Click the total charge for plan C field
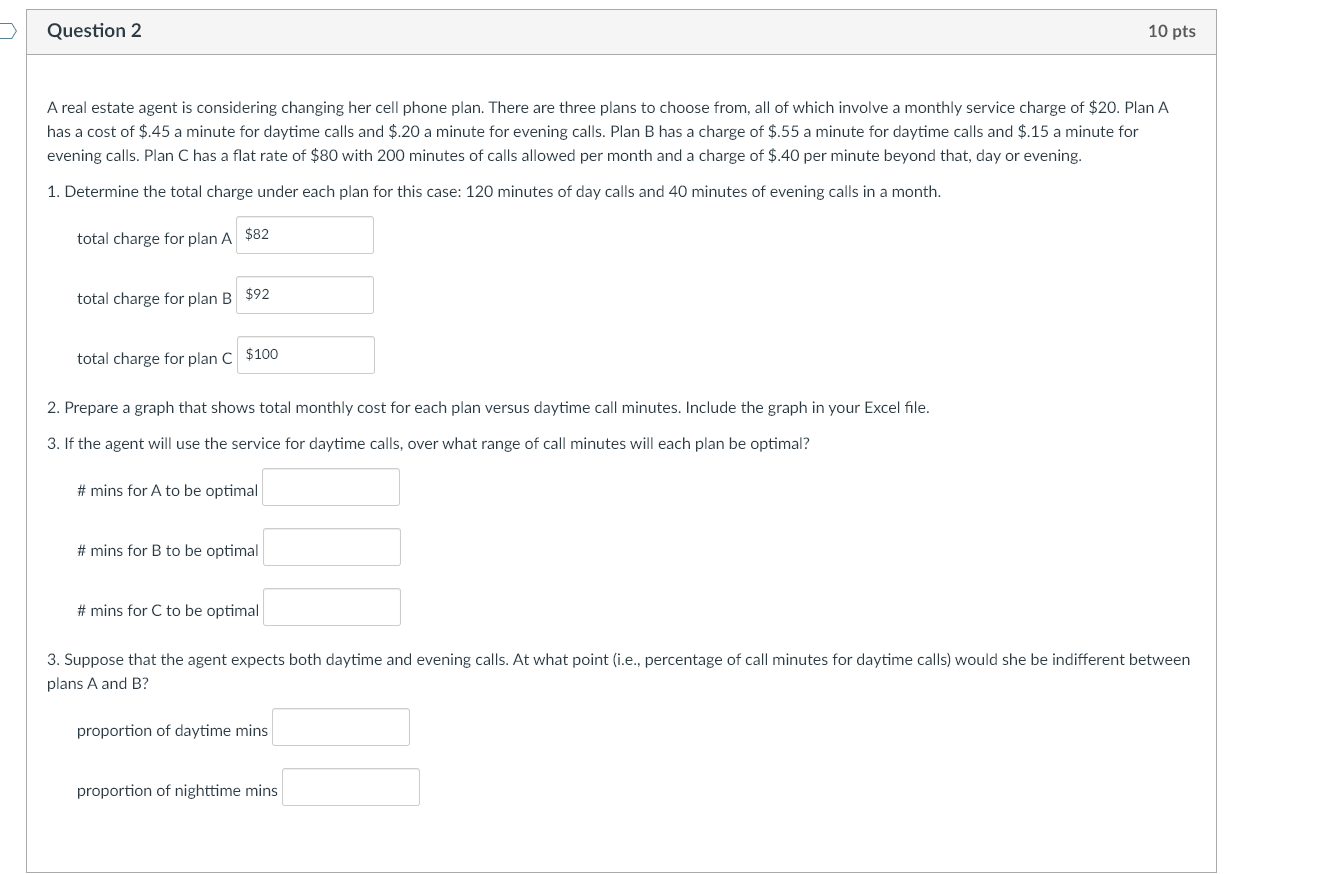 pyautogui.click(x=305, y=355)
